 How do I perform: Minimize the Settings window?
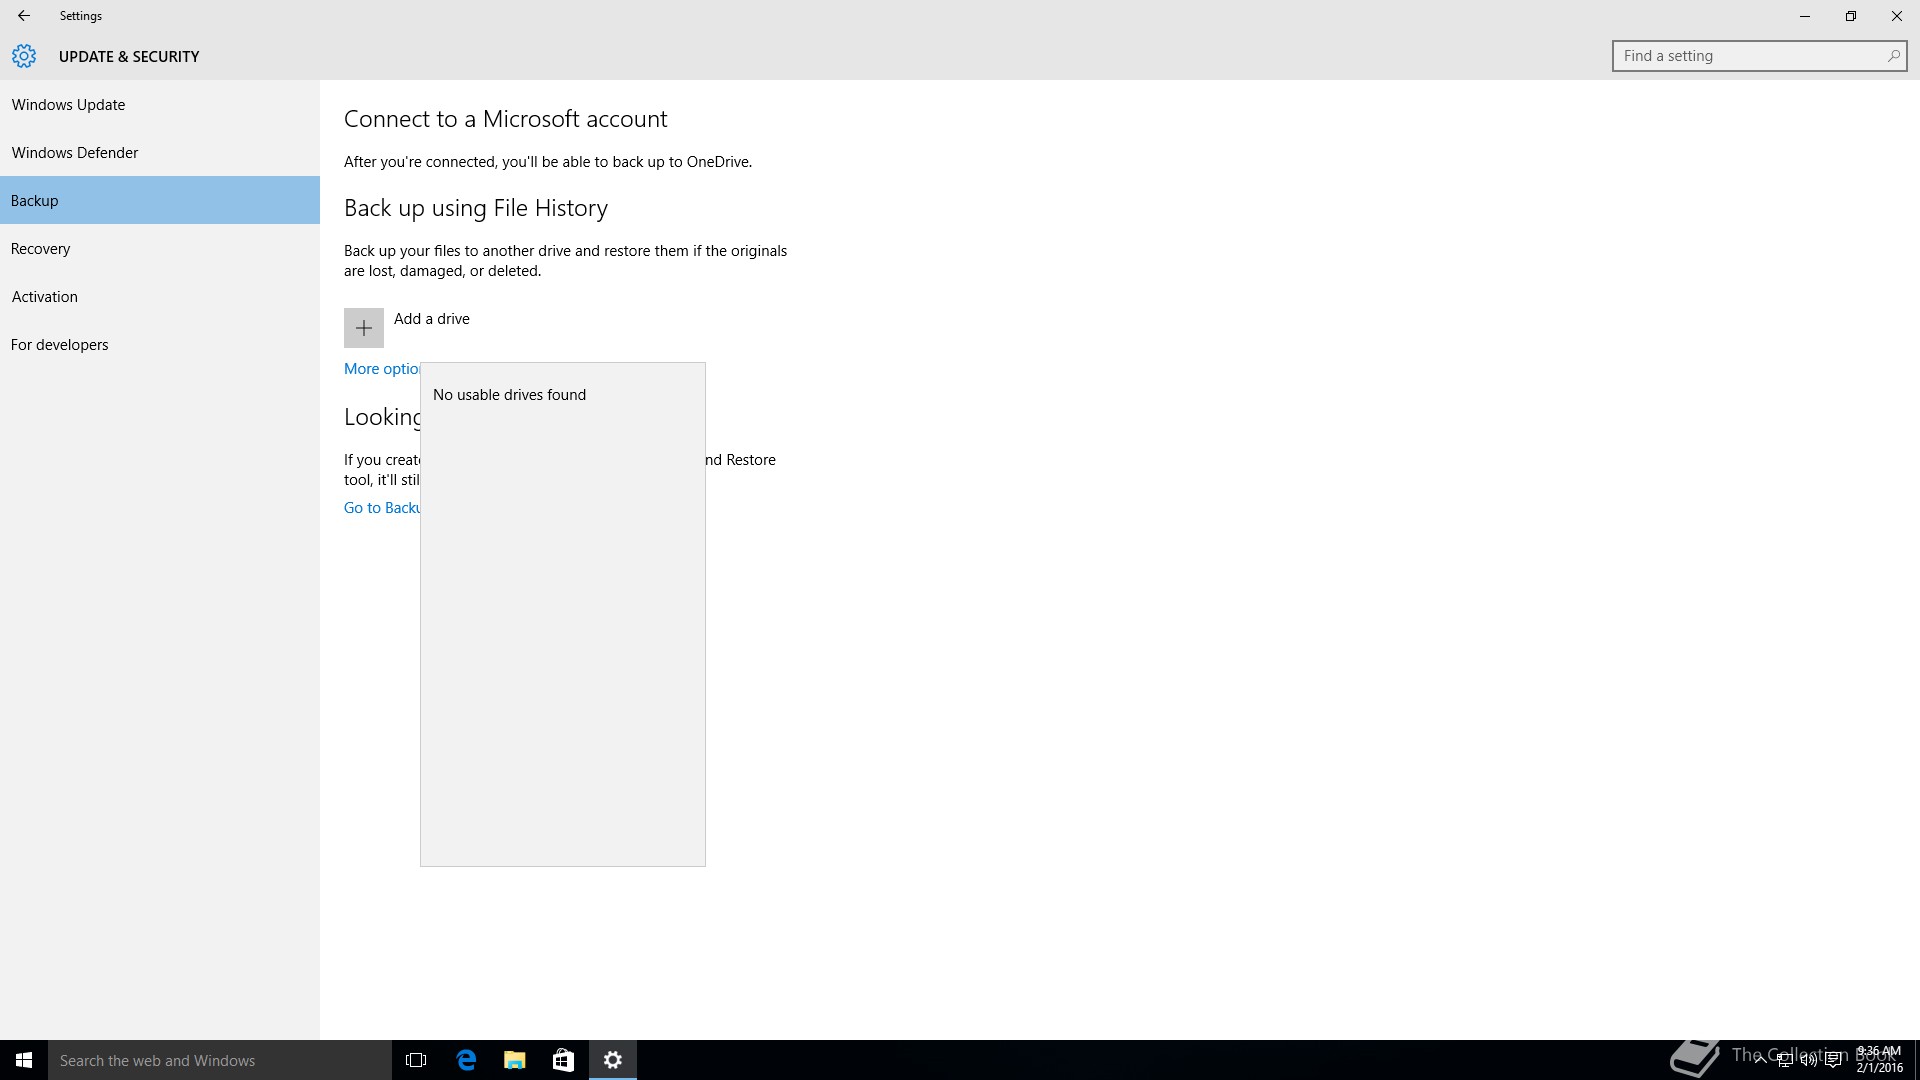tap(1805, 16)
